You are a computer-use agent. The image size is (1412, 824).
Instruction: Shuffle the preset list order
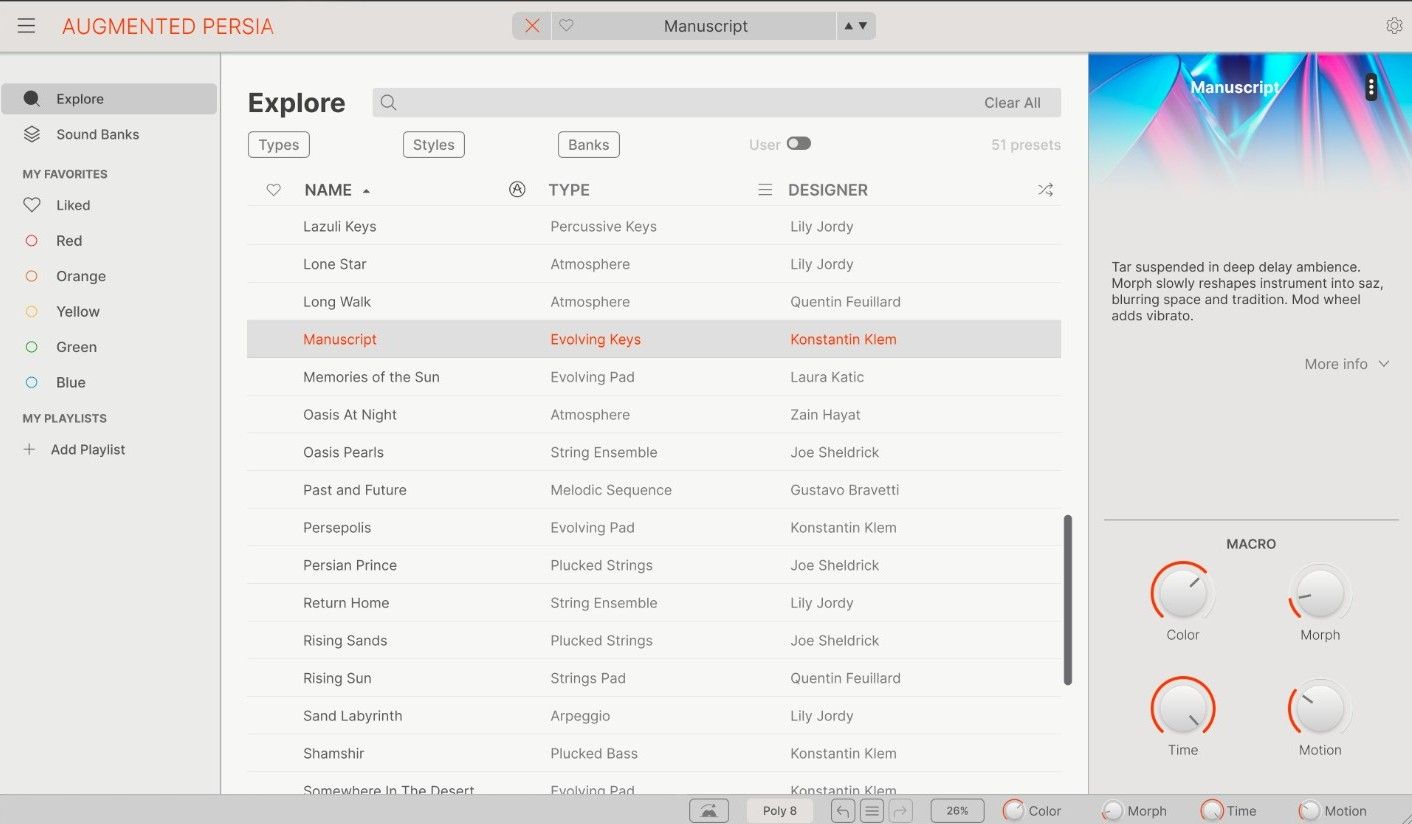click(x=1045, y=190)
